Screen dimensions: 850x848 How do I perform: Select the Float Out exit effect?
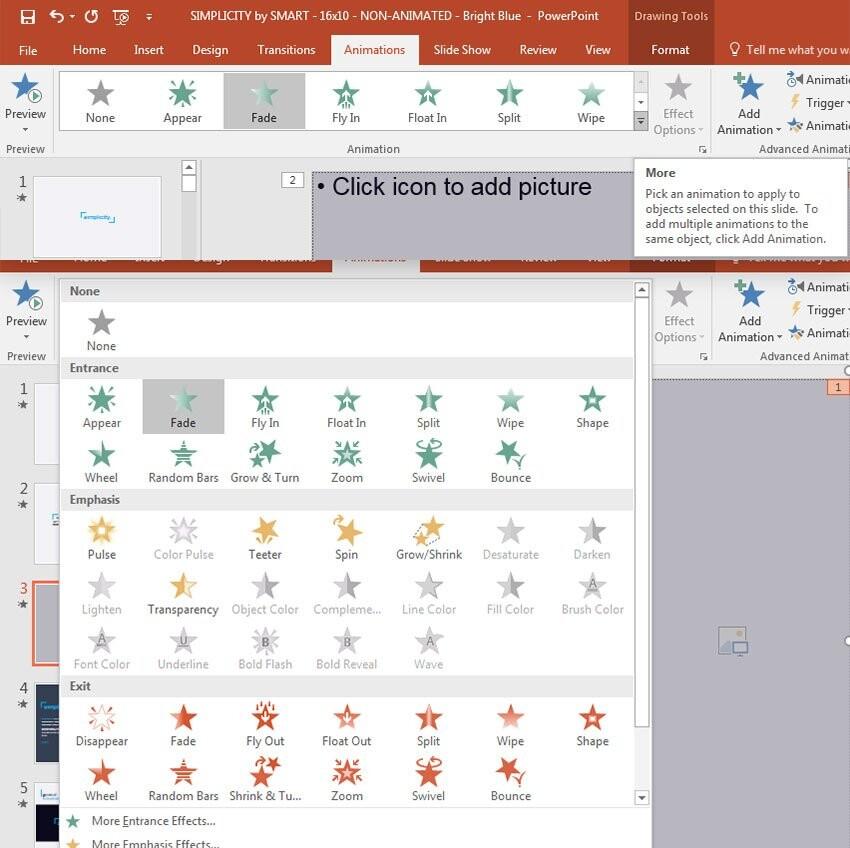pos(346,720)
